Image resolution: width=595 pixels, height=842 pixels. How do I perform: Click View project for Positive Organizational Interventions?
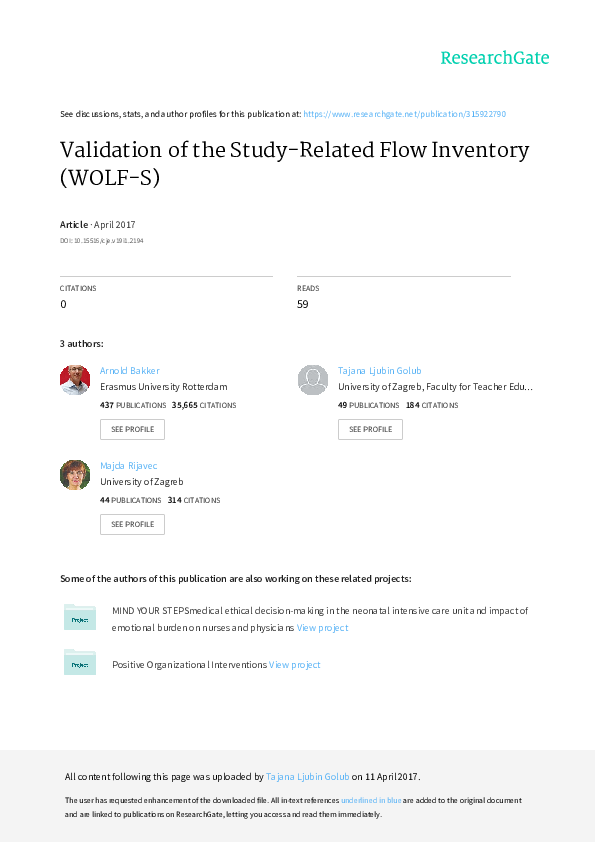click(x=294, y=664)
